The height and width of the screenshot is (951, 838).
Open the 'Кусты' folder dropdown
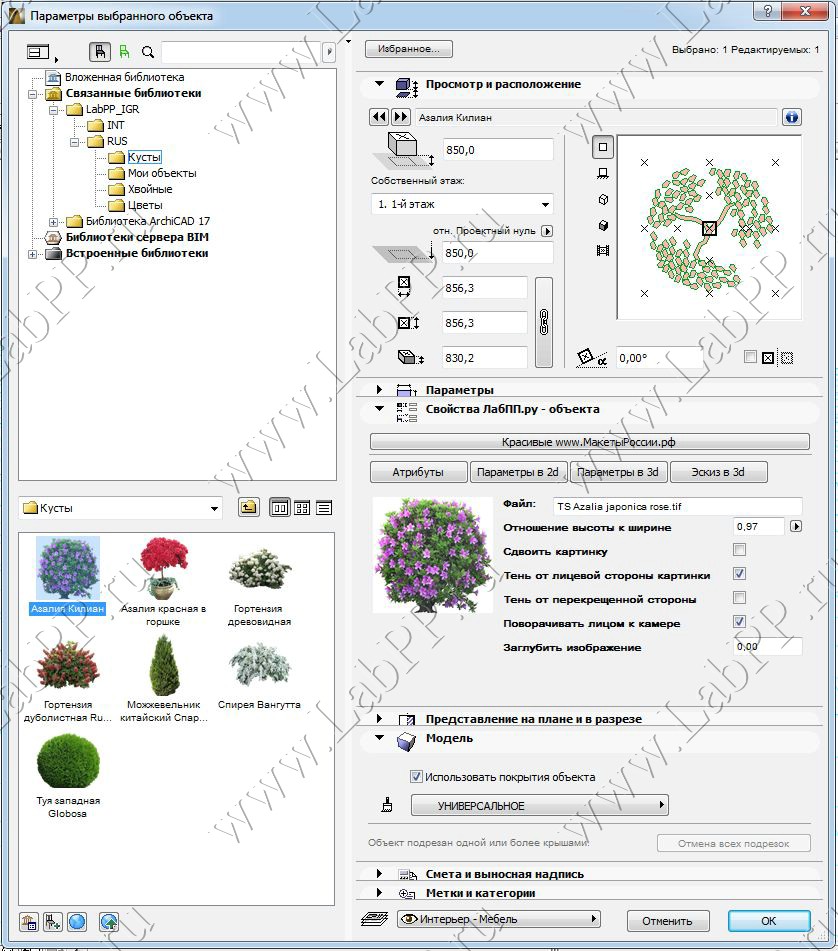[121, 508]
